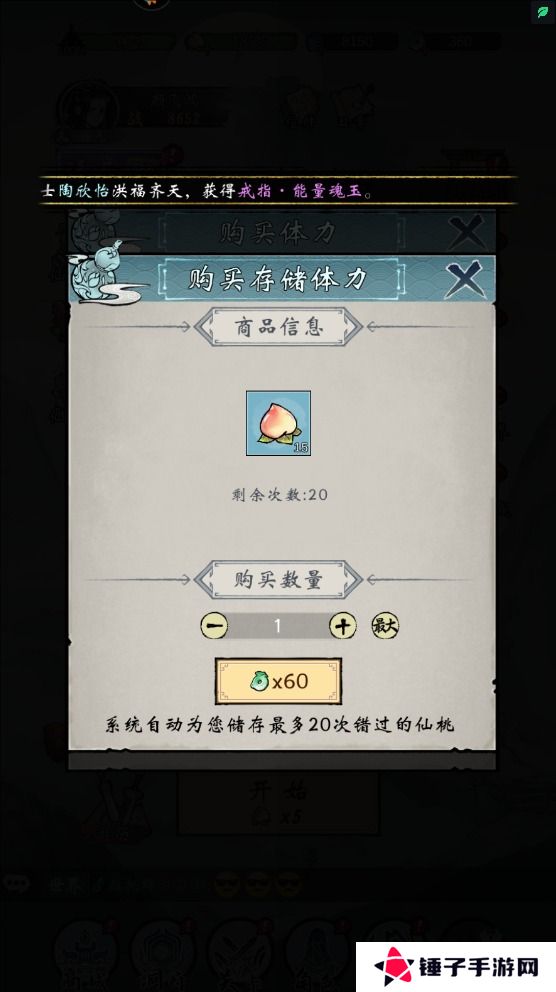Tap the first sunglasses emoji in chat
Viewport: 556px width, 992px height.
click(226, 884)
